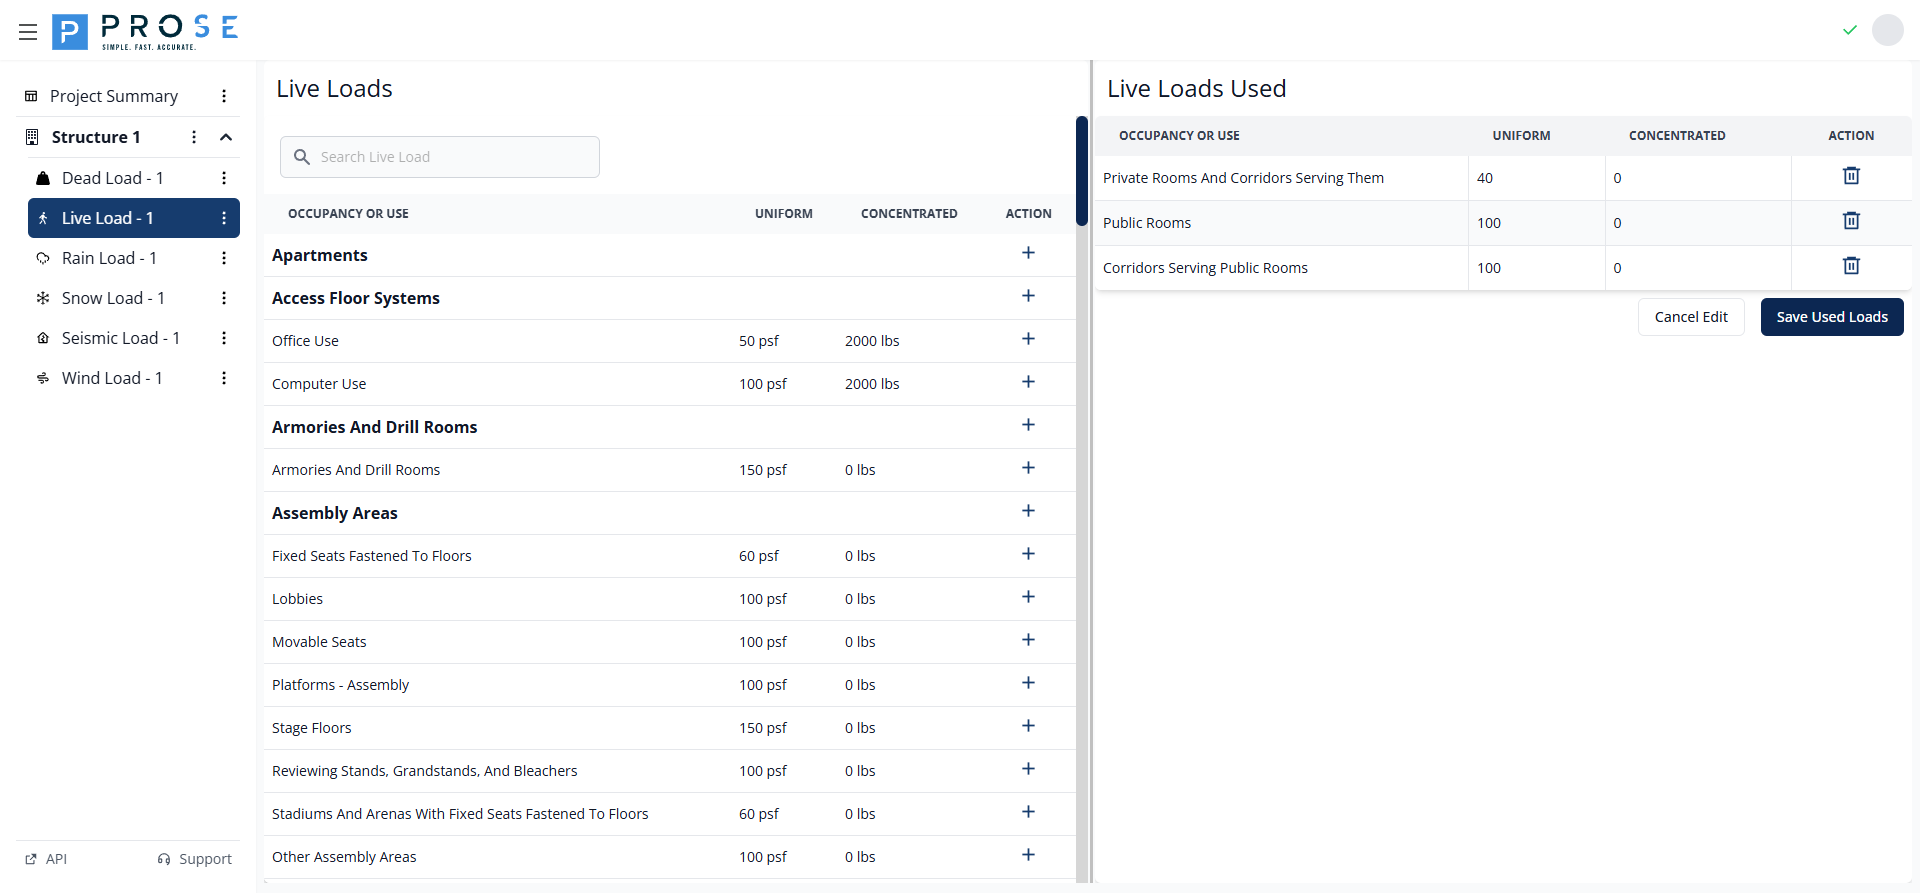Add Armories And Drill Rooms category header
This screenshot has width=1920, height=893.
1028,425
